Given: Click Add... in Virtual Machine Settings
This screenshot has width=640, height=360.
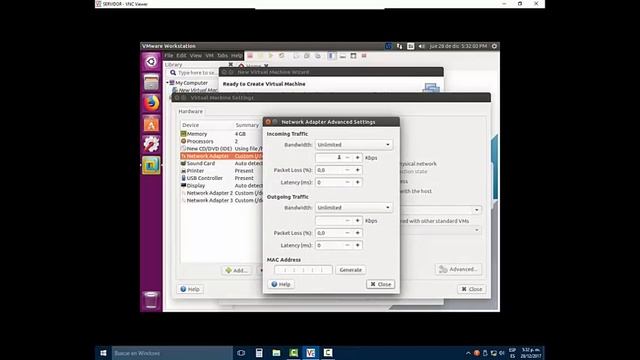Looking at the screenshot, I should [236, 270].
